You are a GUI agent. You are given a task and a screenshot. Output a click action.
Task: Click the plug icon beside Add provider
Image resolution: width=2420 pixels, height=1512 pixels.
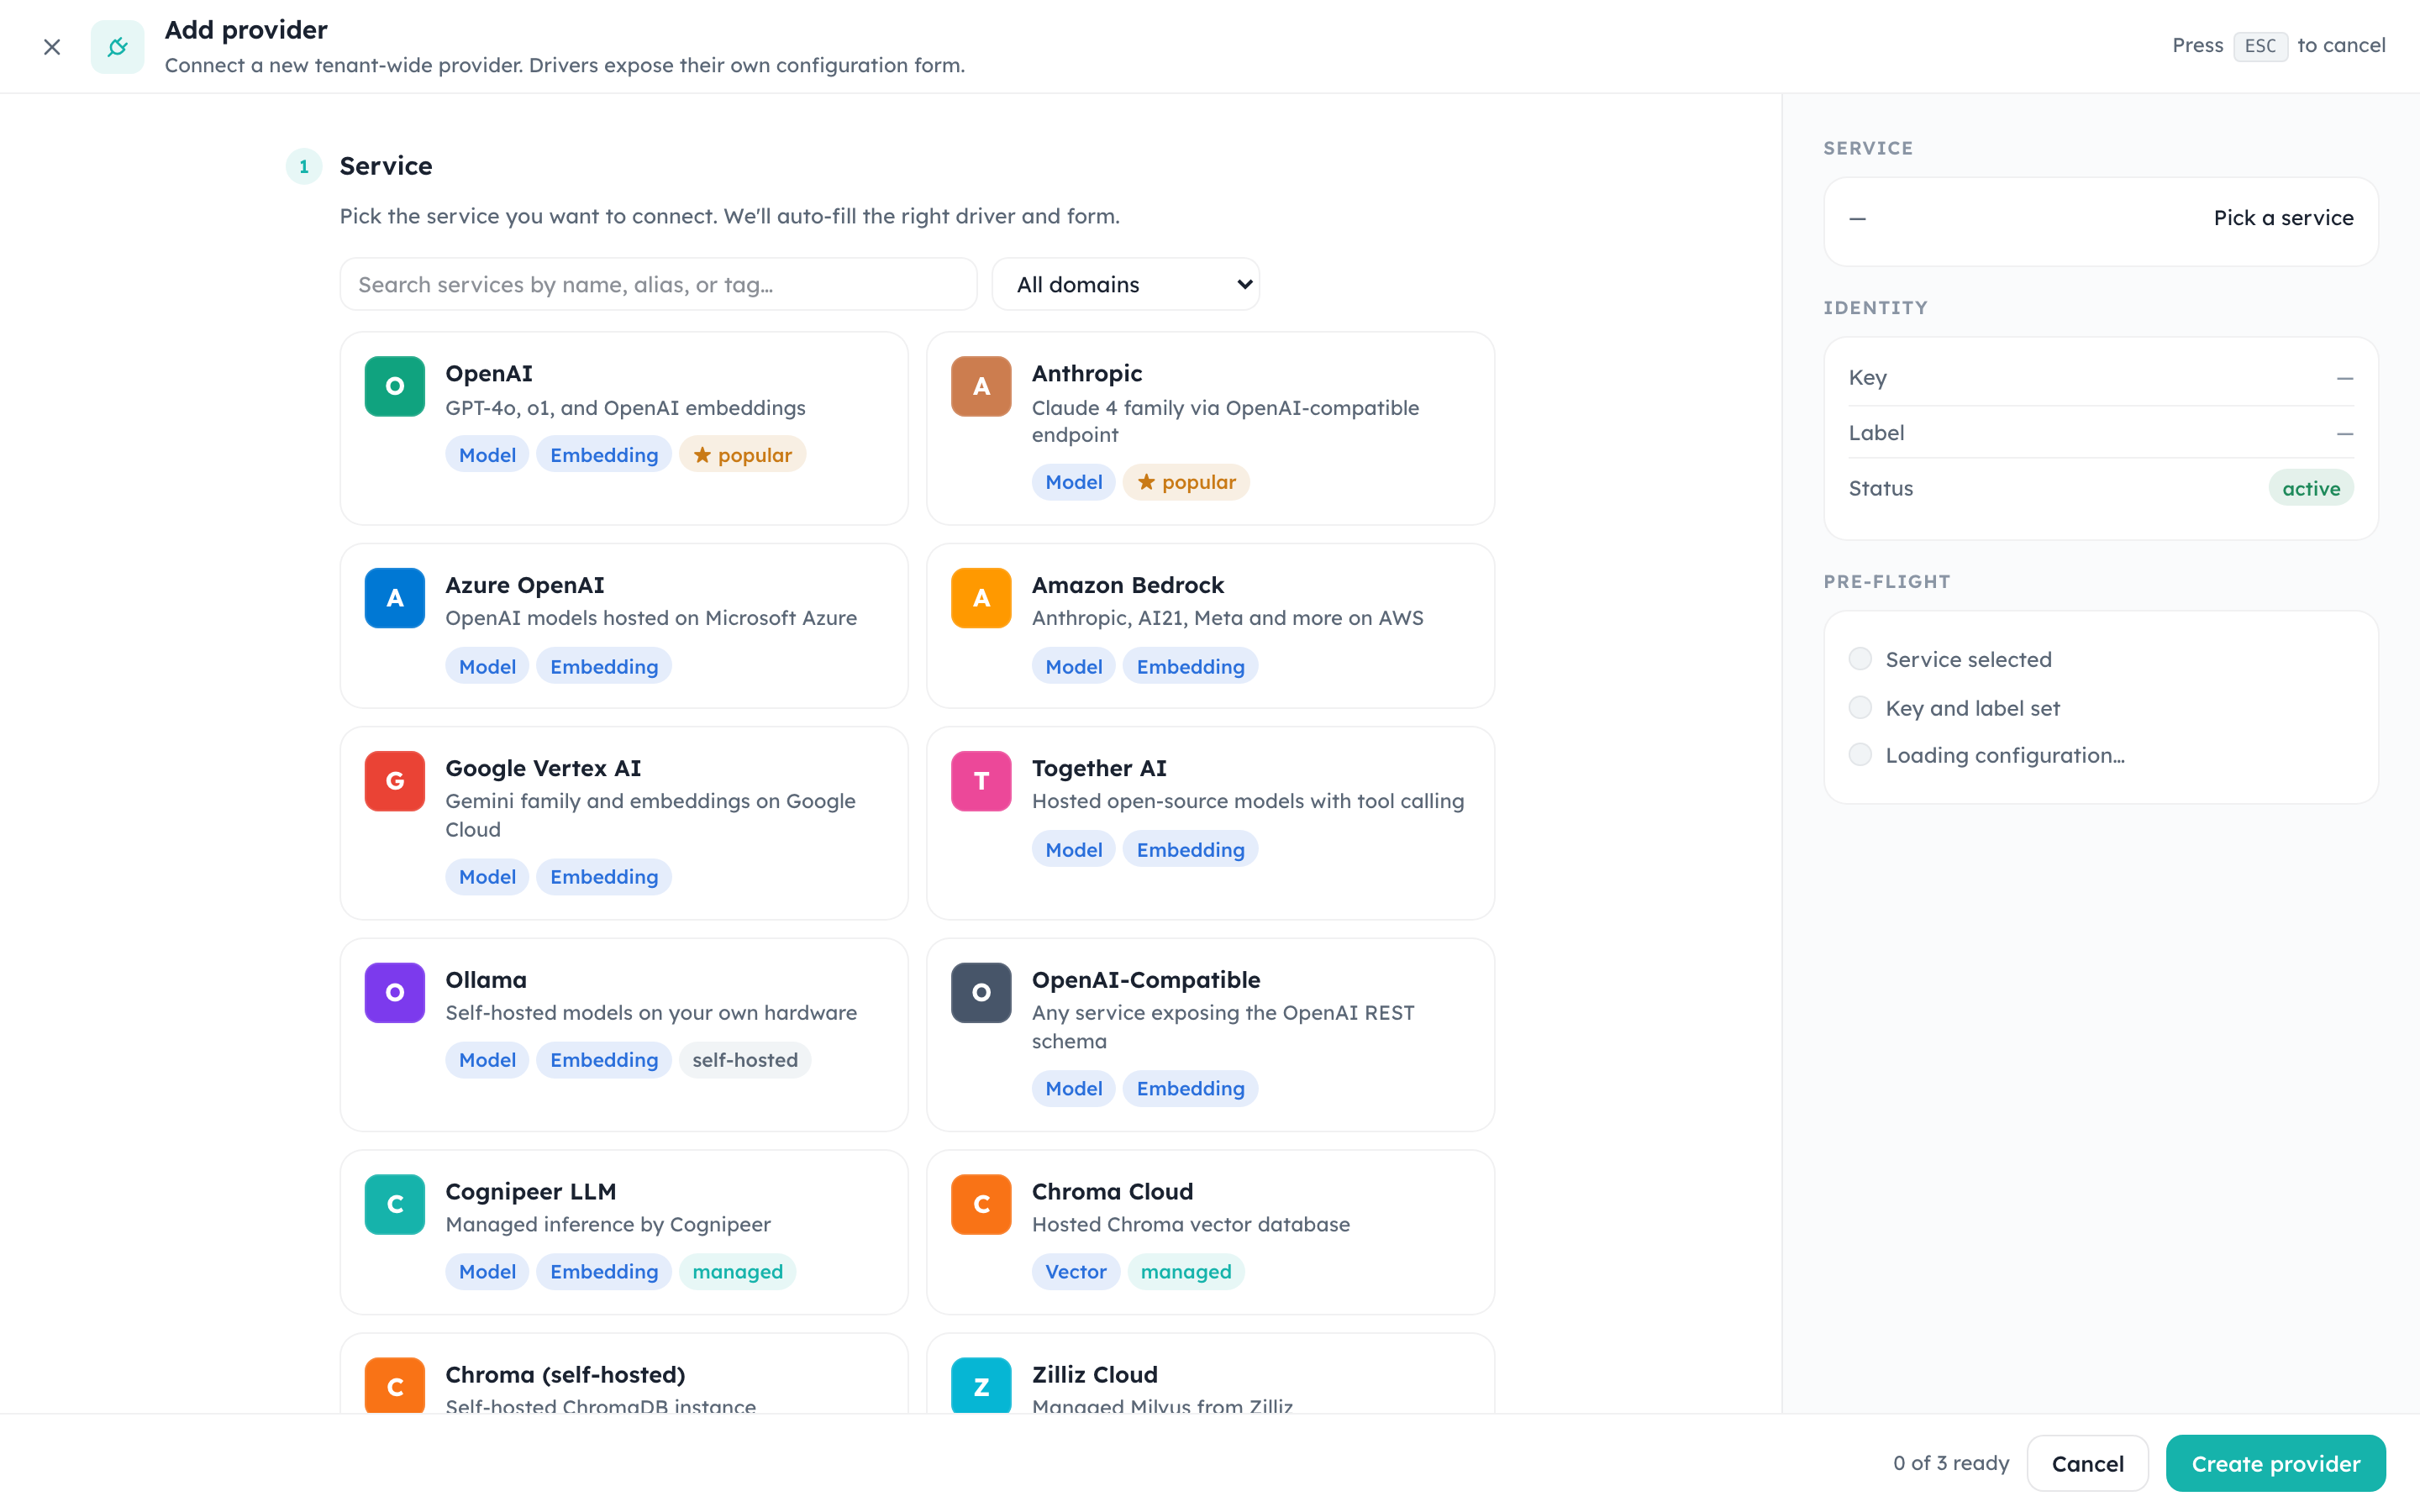[117, 47]
